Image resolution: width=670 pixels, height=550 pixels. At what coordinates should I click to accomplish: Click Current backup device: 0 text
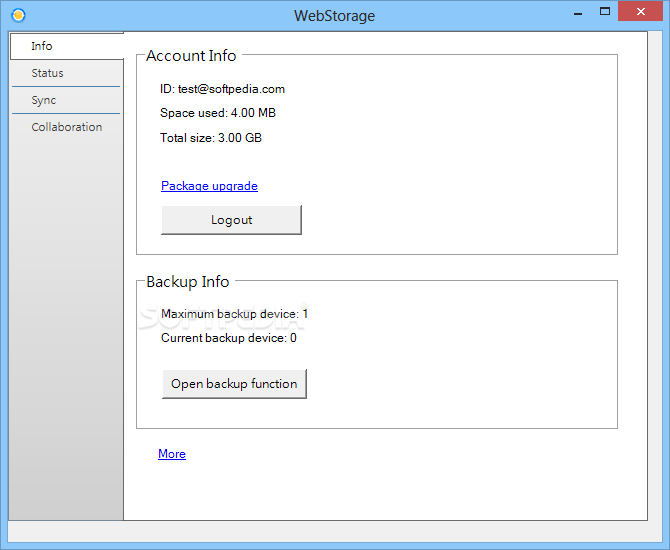click(229, 338)
